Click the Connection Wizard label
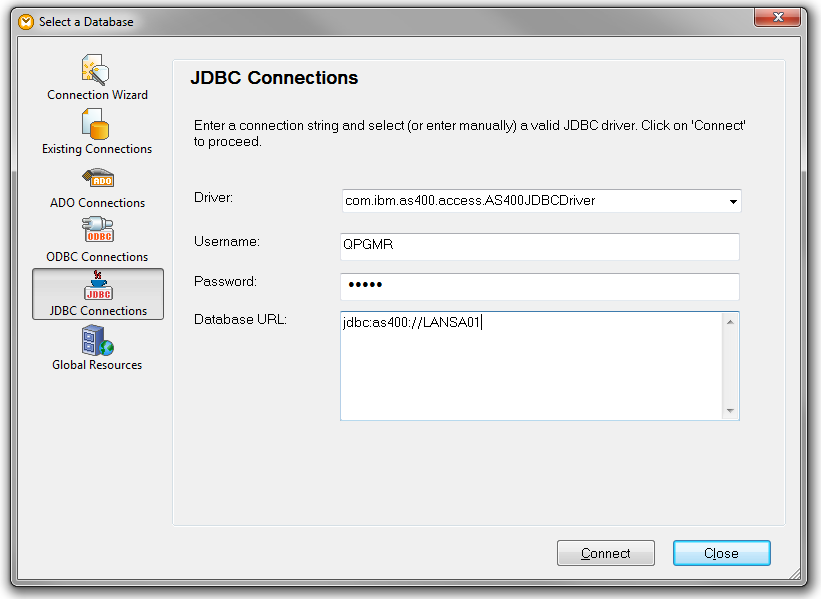The height and width of the screenshot is (599, 821). point(97,95)
